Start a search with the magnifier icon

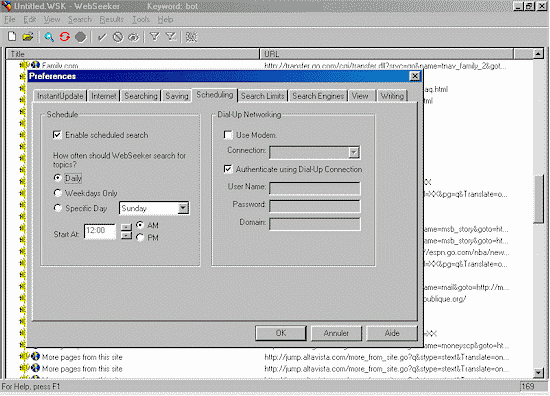coord(49,37)
